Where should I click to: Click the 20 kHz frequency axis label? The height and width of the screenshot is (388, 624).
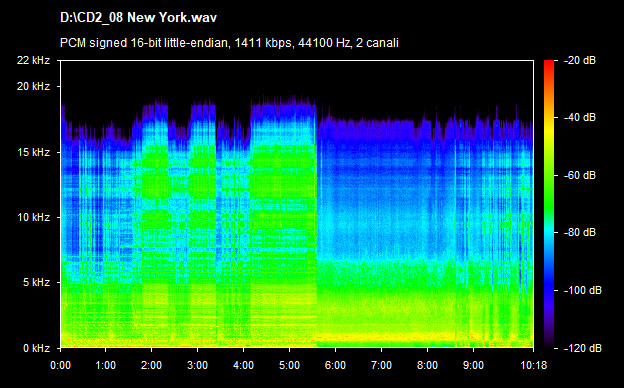[33, 86]
